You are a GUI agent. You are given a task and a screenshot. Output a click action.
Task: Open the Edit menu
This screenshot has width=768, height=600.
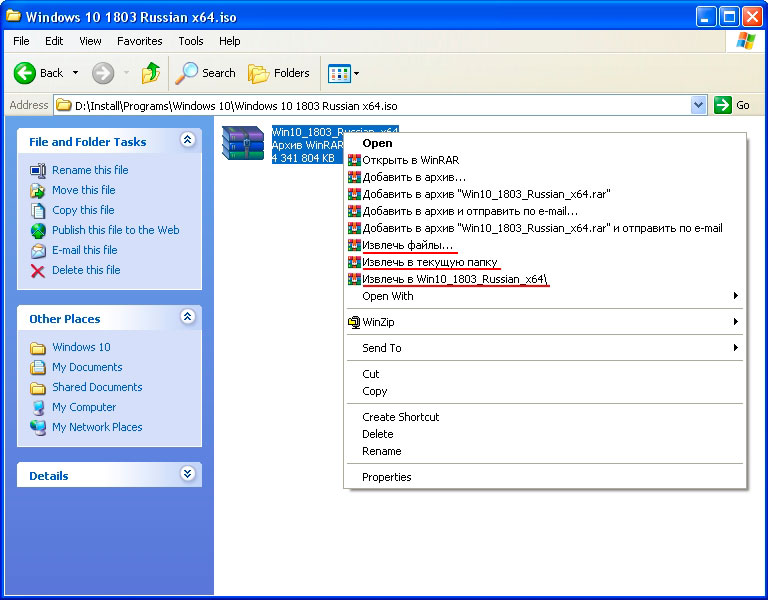click(x=54, y=41)
